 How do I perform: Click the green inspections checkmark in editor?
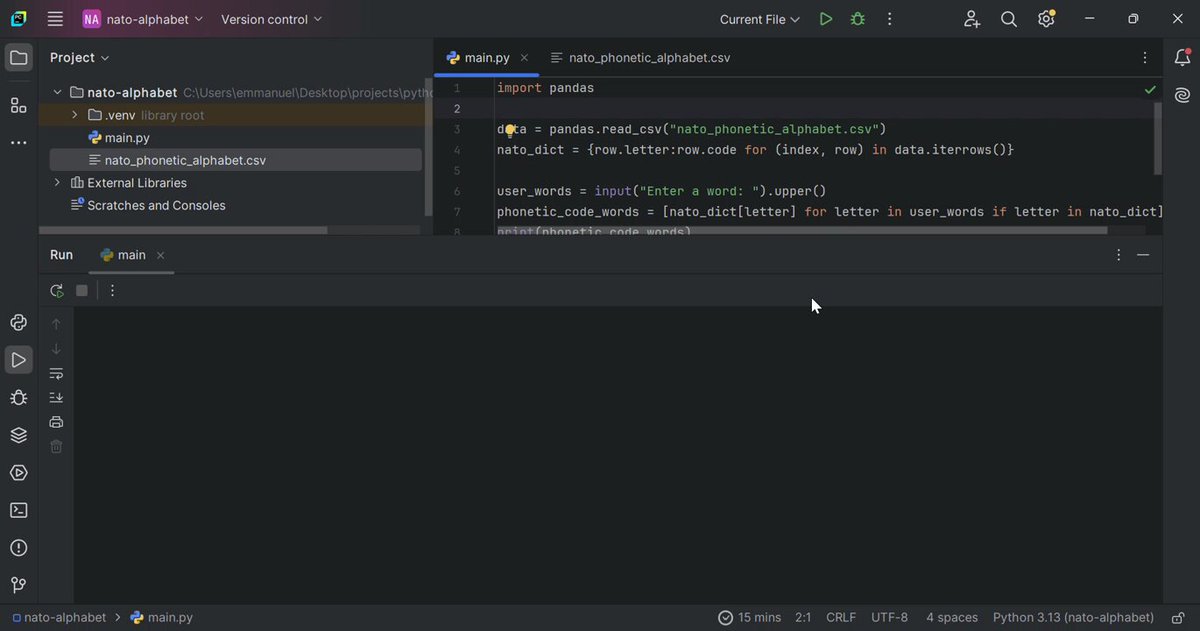pos(1150,89)
